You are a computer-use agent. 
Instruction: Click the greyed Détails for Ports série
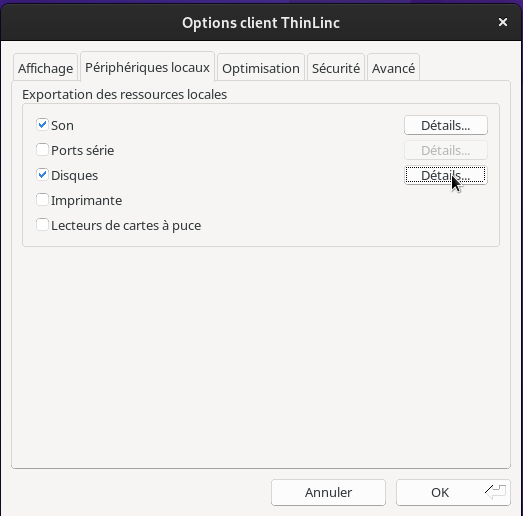pyautogui.click(x=446, y=150)
